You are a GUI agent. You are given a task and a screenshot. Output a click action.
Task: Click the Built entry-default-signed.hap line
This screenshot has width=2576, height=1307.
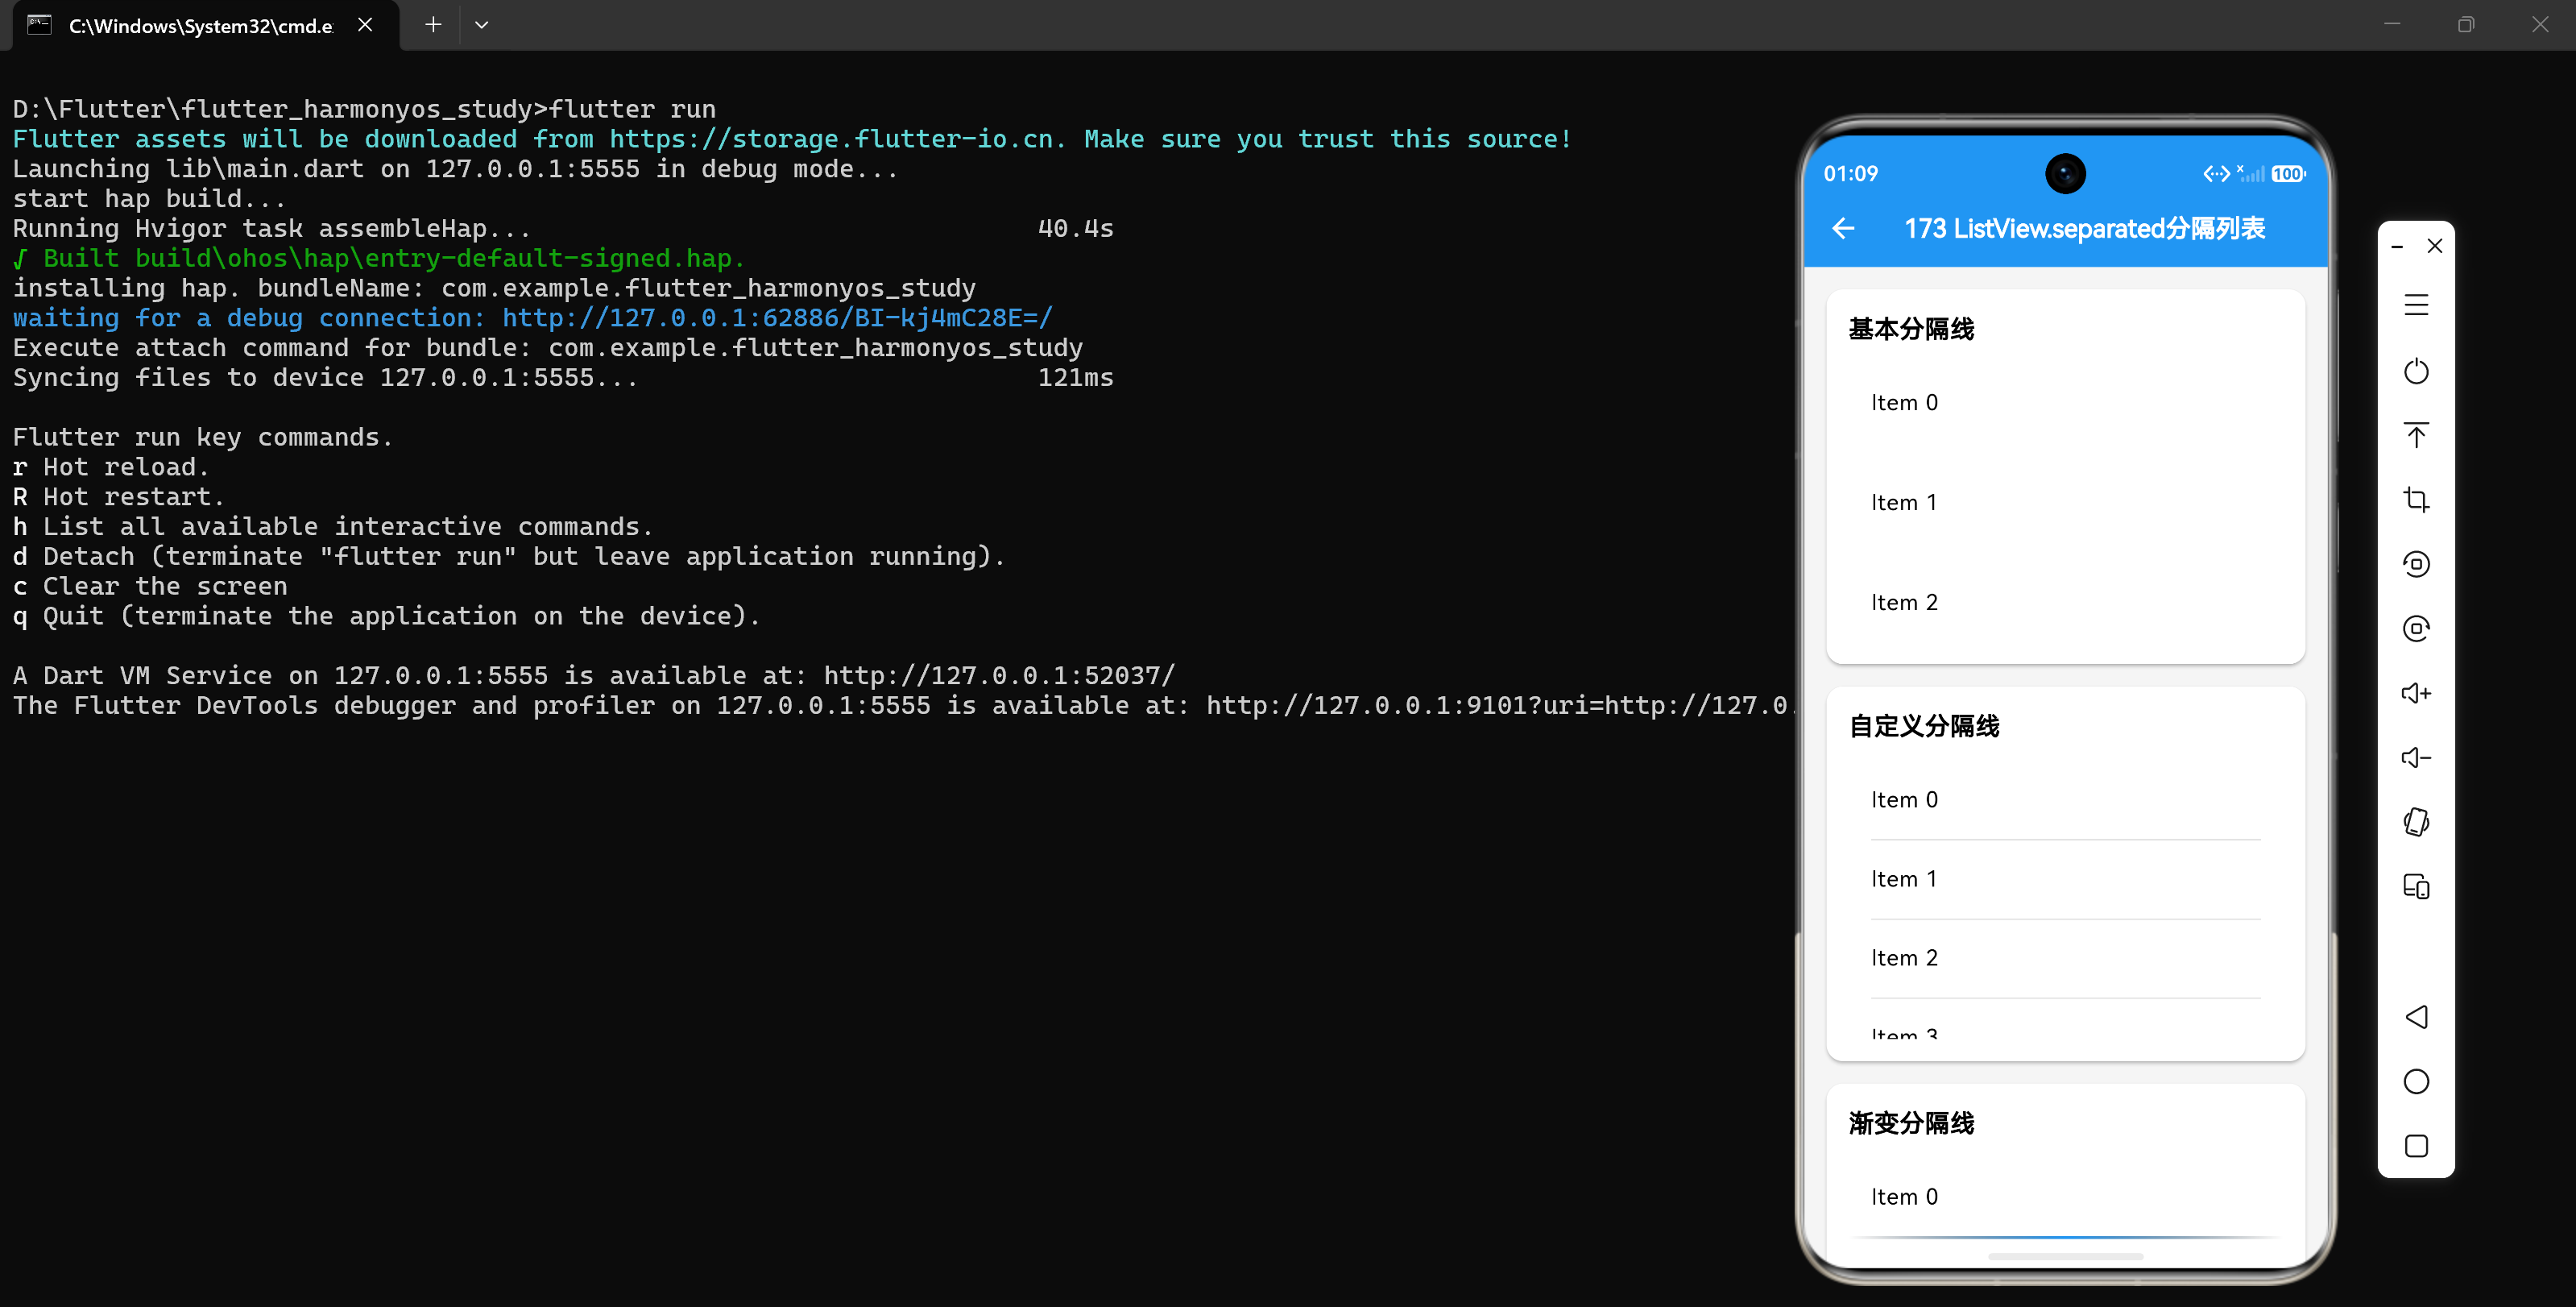click(x=378, y=259)
